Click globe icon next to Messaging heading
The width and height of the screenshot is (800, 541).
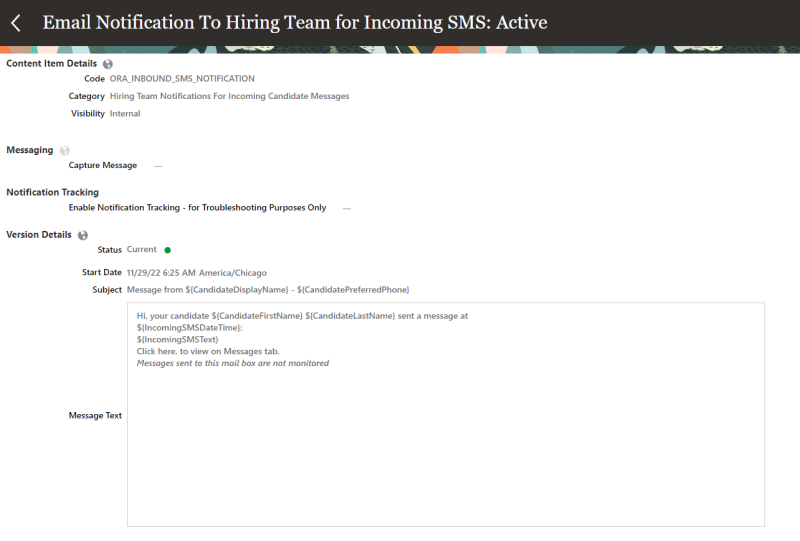tap(64, 150)
